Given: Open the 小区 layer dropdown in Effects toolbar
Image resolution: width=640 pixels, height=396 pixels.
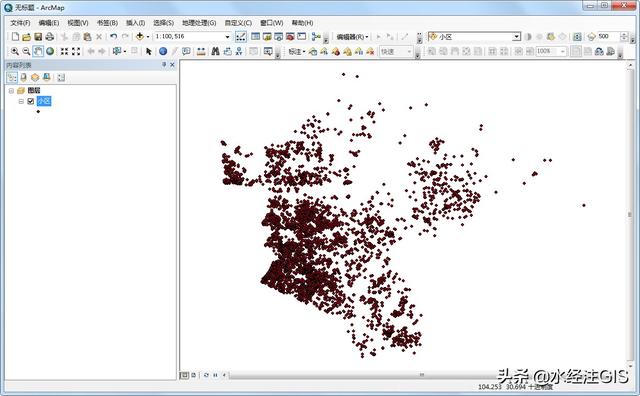Looking at the screenshot, I should (516, 37).
